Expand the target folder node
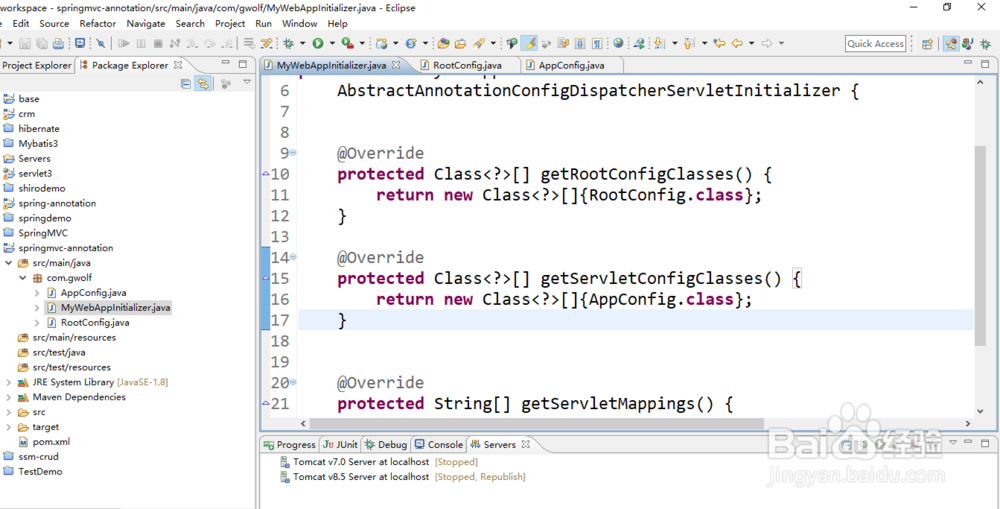This screenshot has height=509, width=1000. [8, 427]
